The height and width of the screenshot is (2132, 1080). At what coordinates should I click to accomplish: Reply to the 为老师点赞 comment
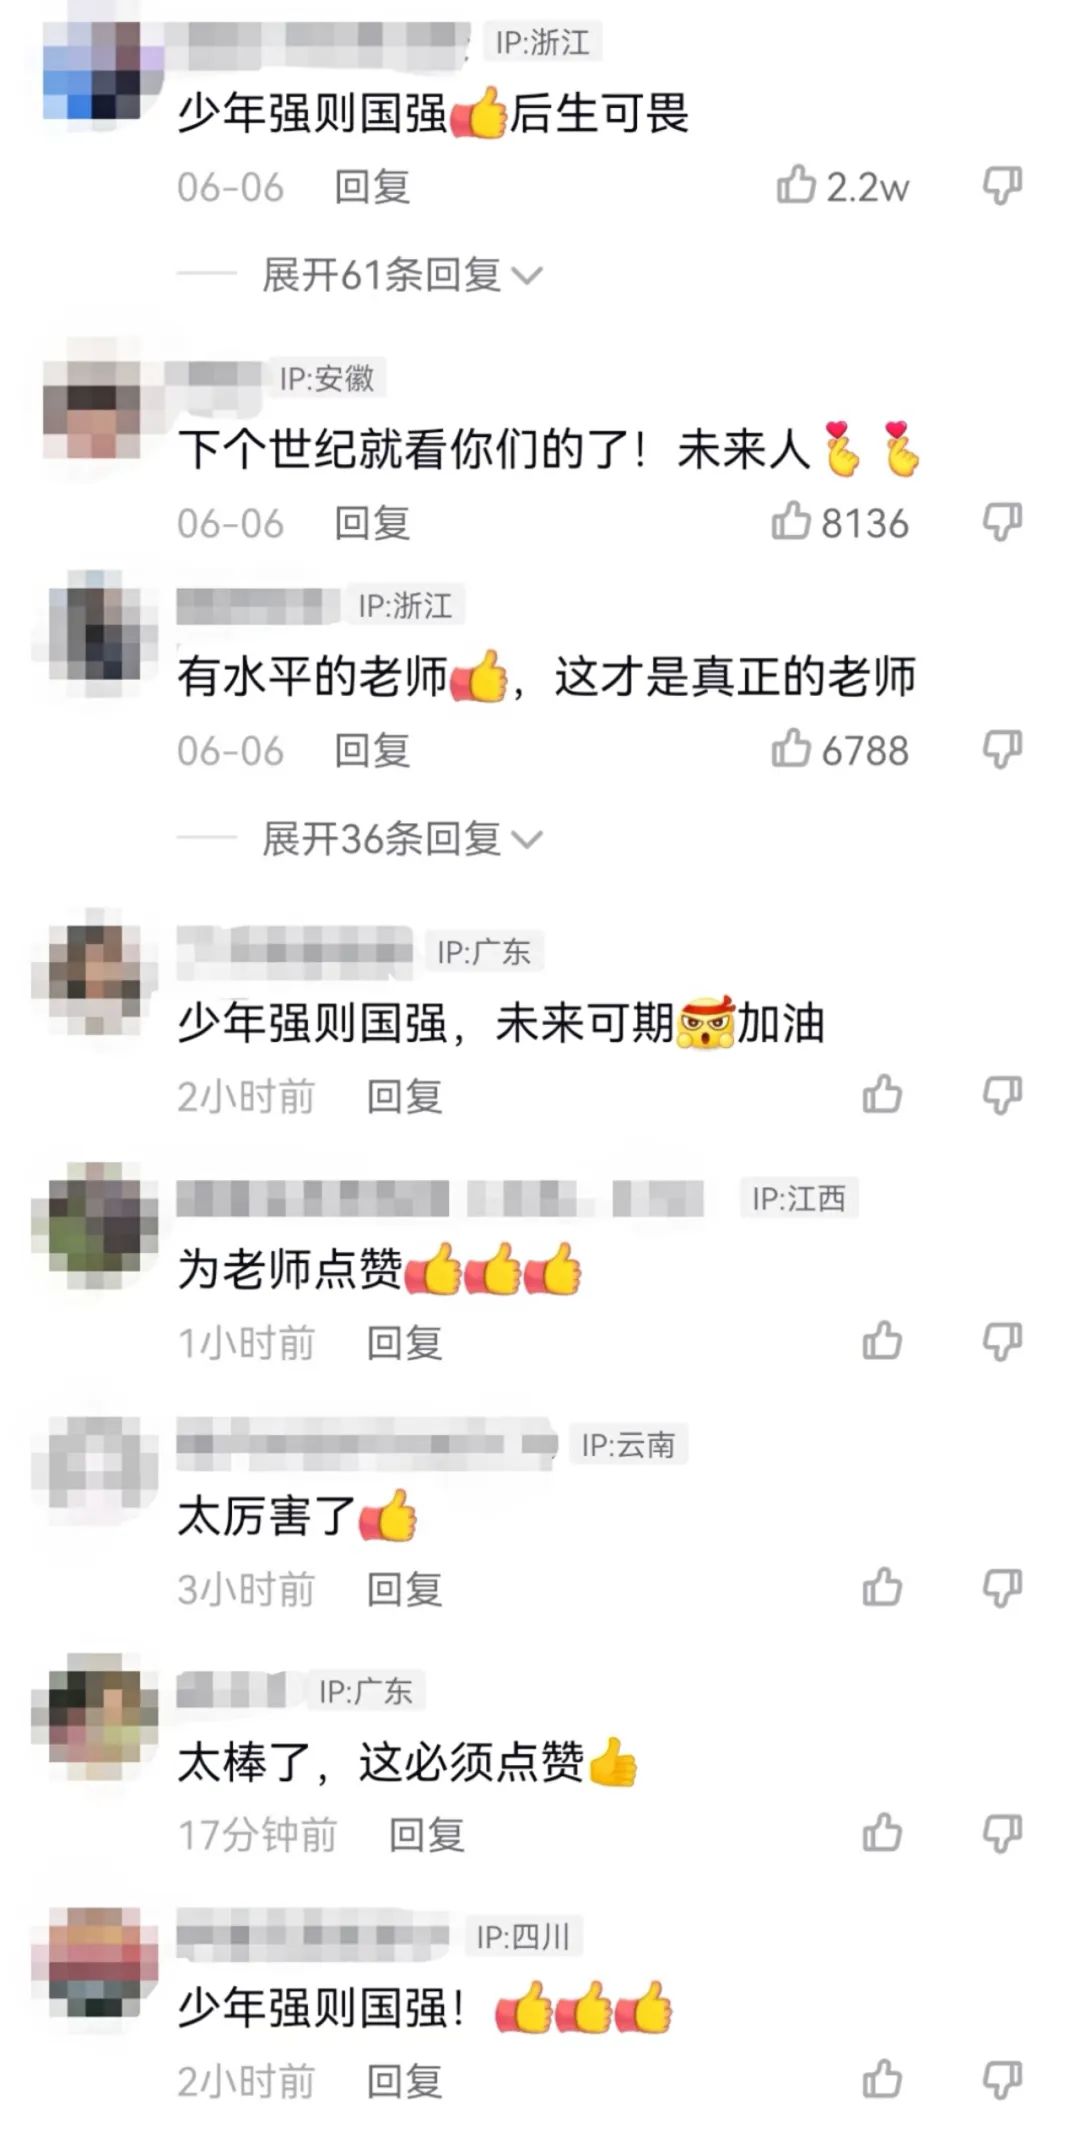click(404, 1343)
